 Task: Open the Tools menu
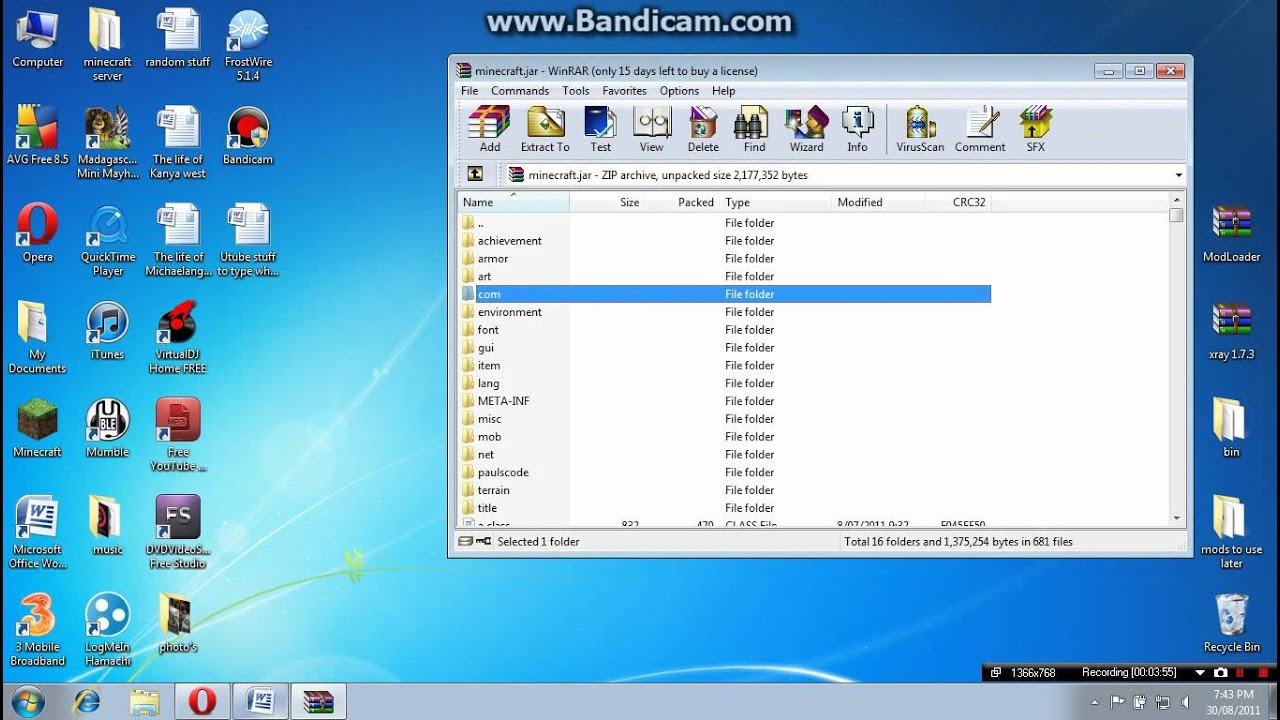[576, 91]
